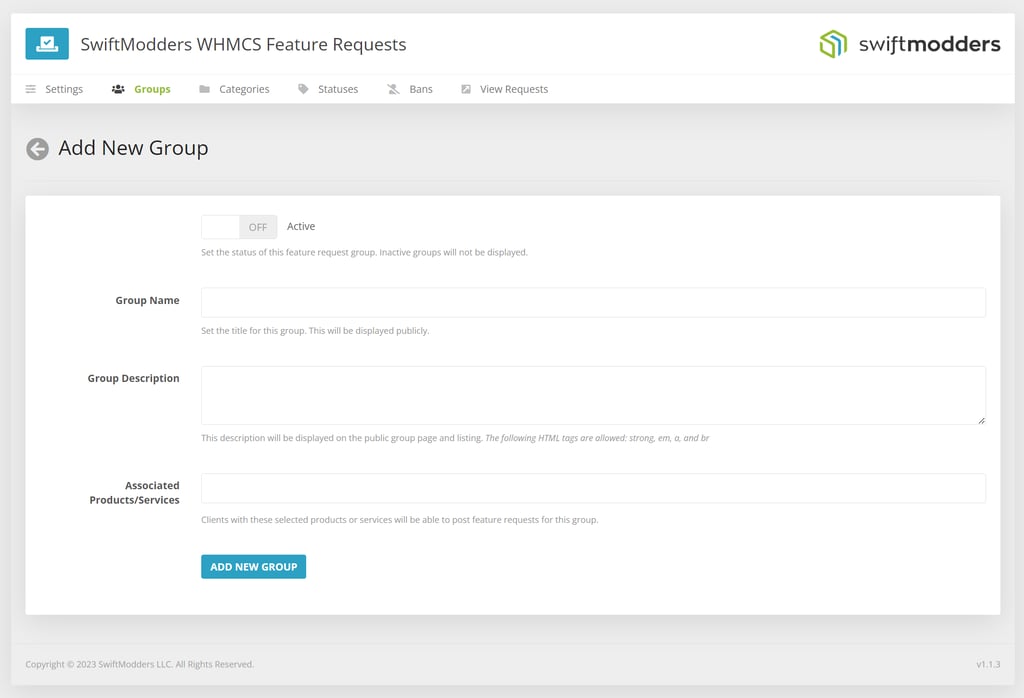Click the Copyright 2023 SwiftModders footer text

[140, 664]
